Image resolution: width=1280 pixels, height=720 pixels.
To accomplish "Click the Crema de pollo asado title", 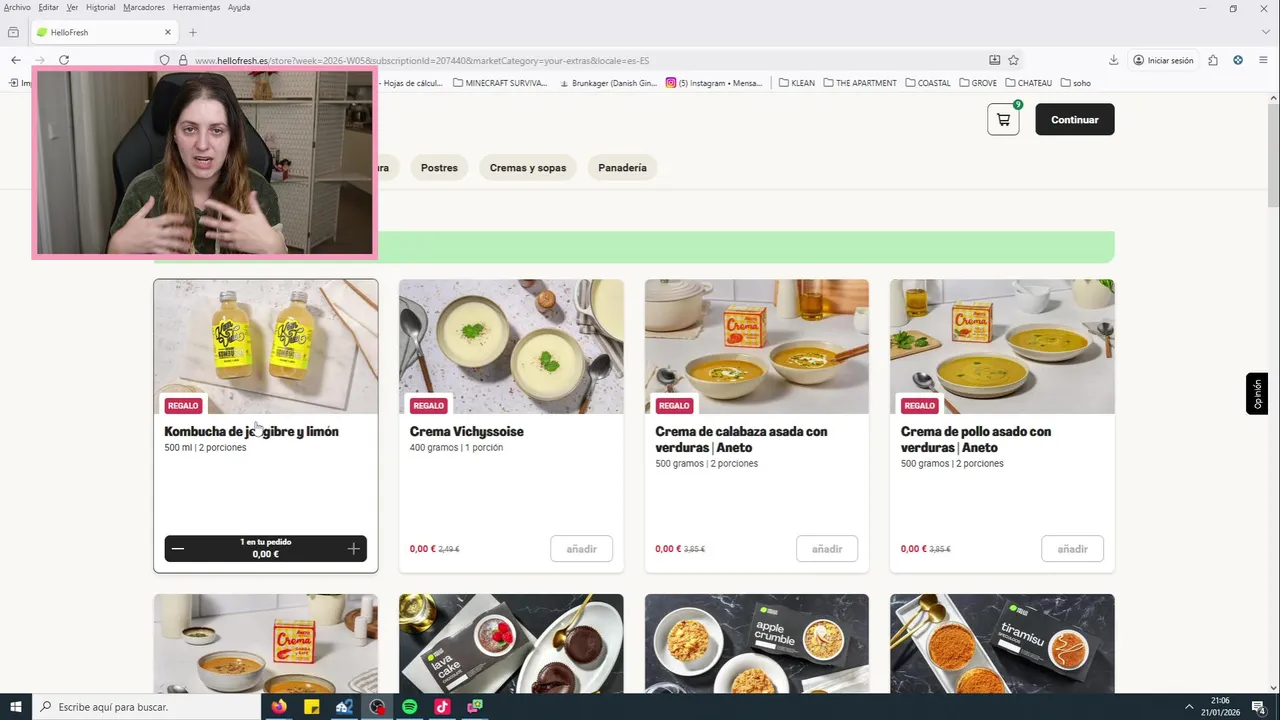I will [976, 439].
